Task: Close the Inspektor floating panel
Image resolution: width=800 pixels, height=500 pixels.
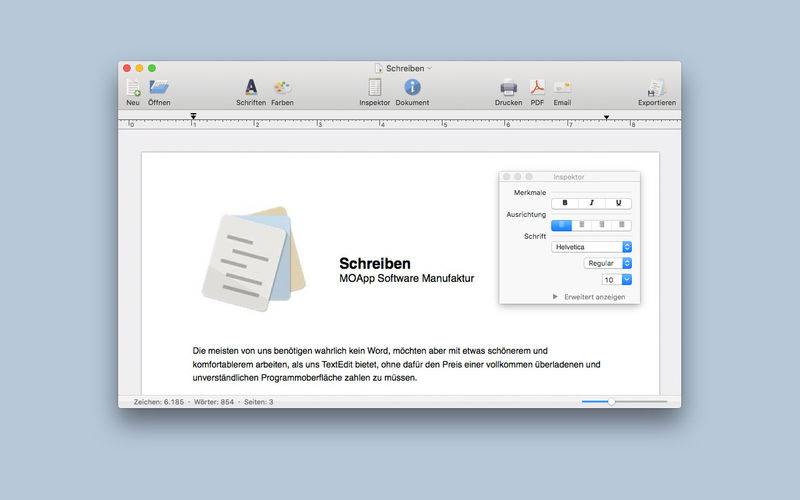Action: [x=506, y=177]
